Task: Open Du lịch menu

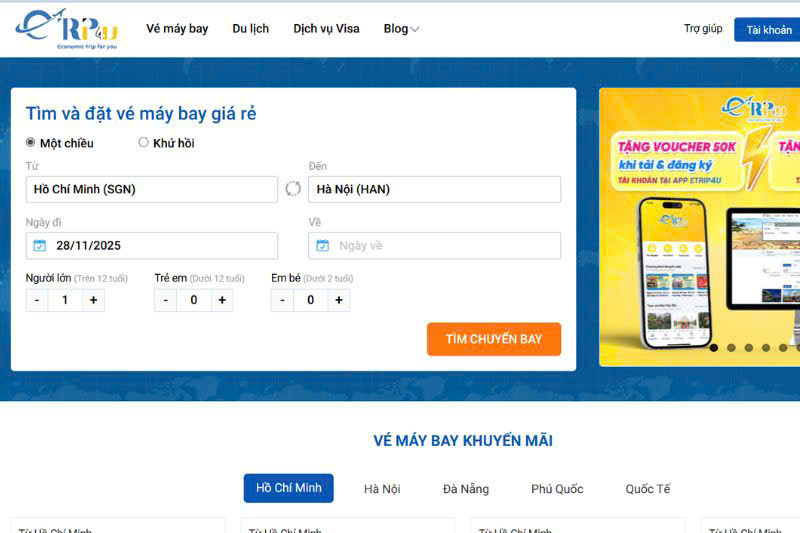Action: pos(251,29)
